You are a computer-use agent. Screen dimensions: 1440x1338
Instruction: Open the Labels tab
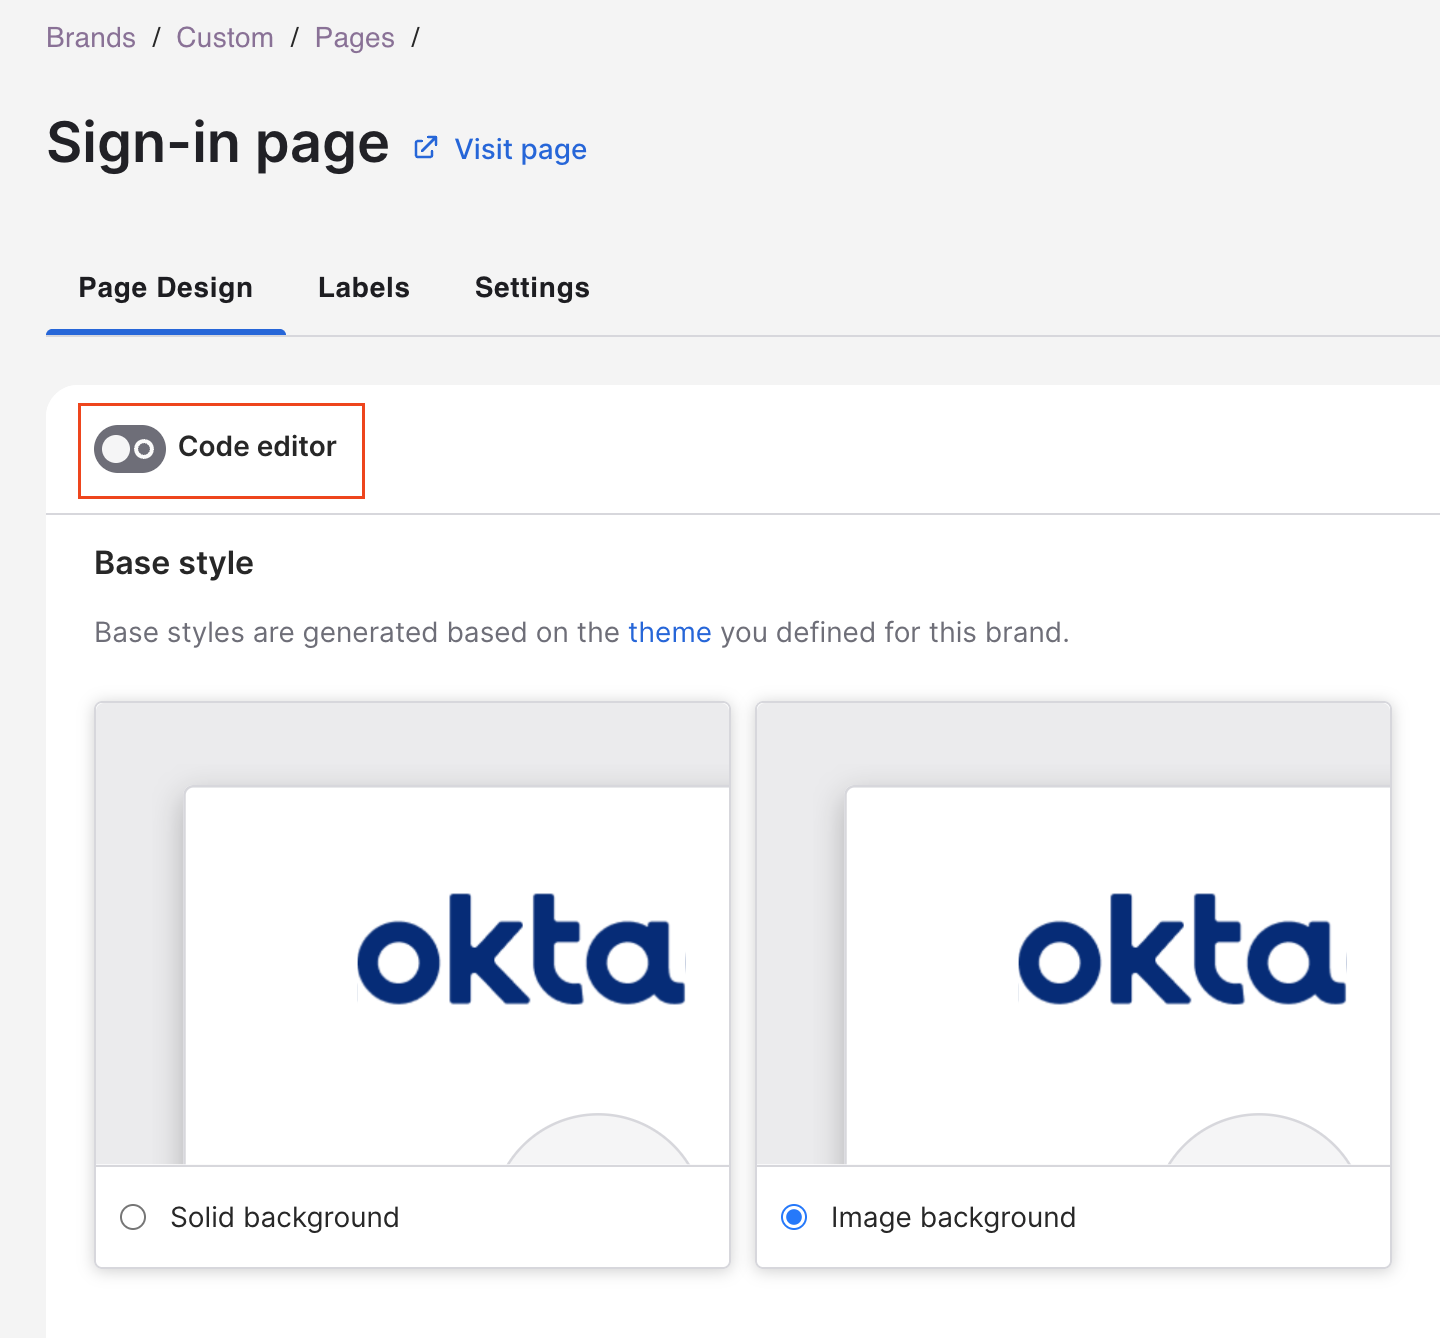[364, 288]
